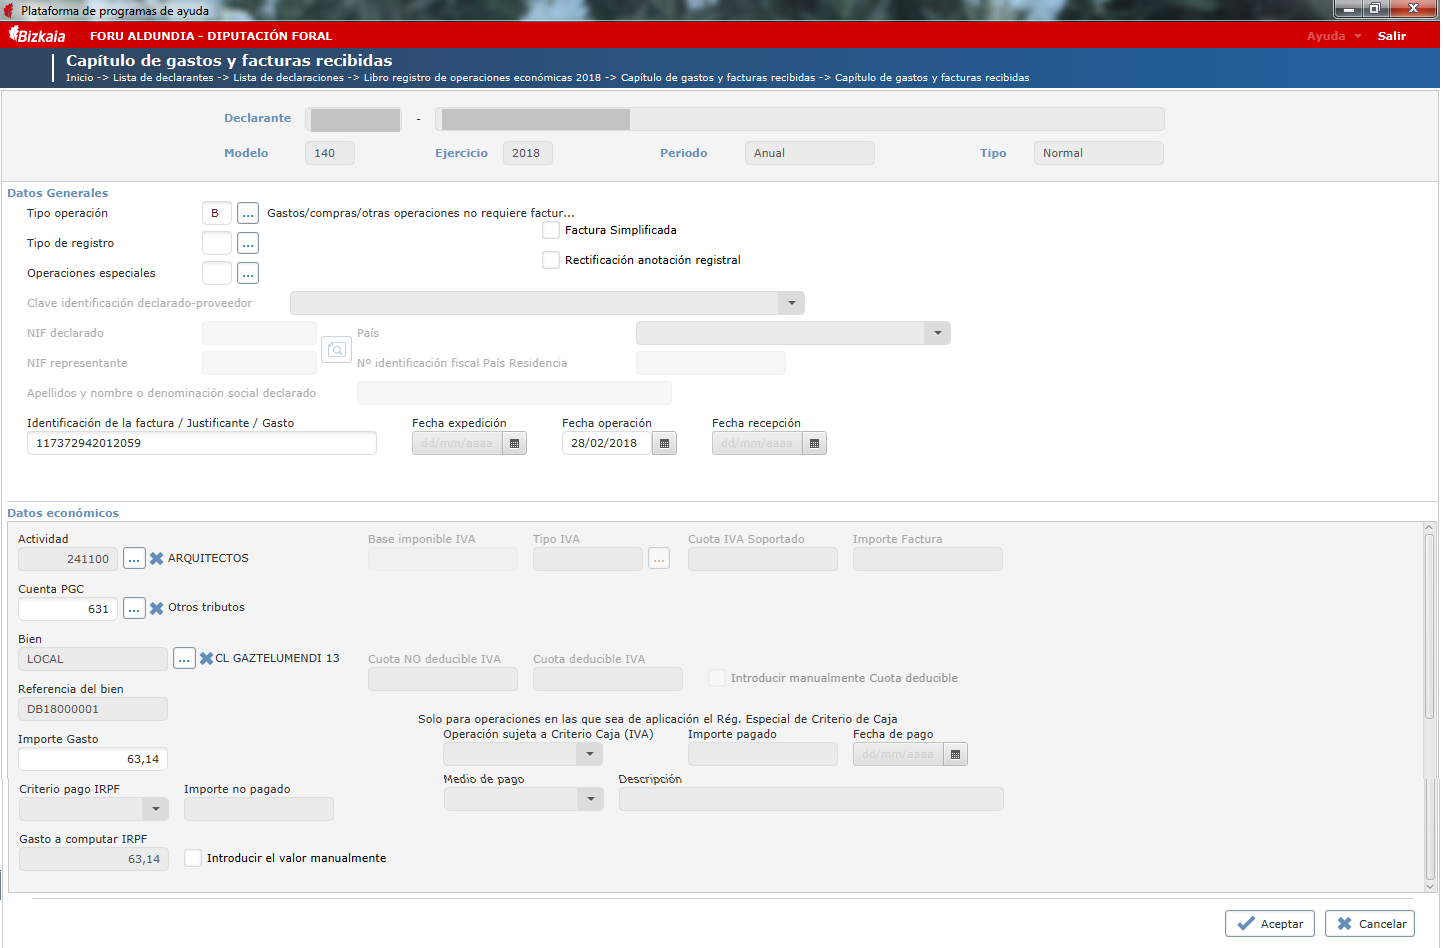Open the calendar for Fecha expedición
The image size is (1444, 948).
coord(515,443)
